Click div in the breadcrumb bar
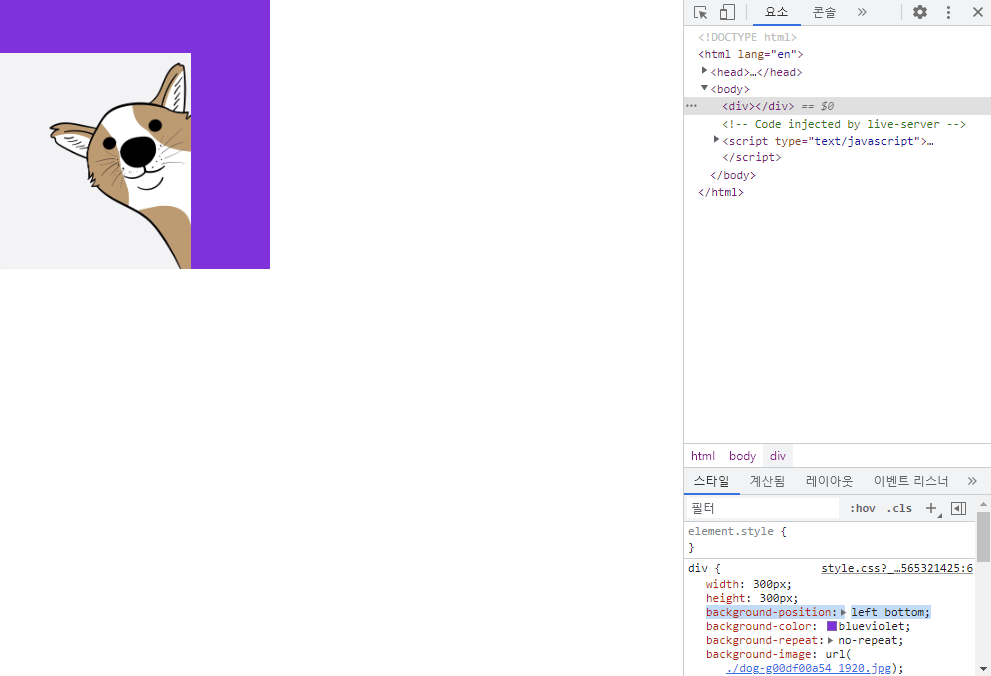The image size is (991, 676). point(777,456)
